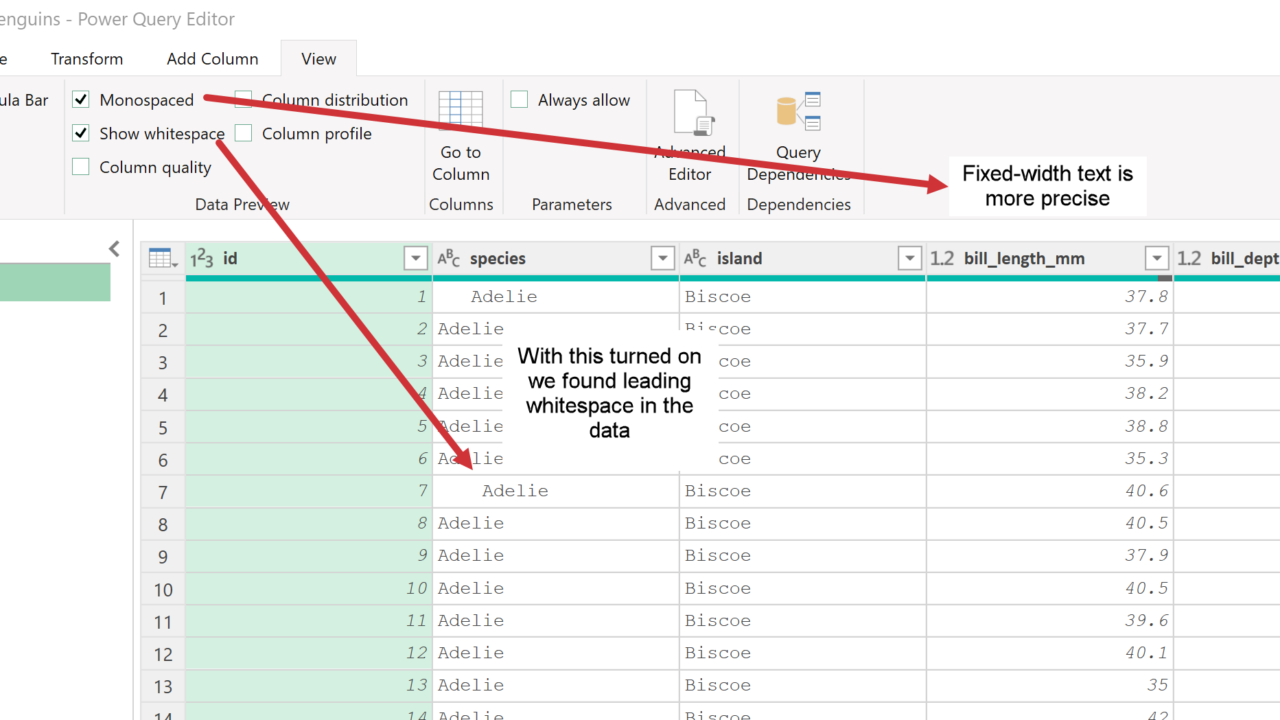The image size is (1280, 720).
Task: Open the id column filter dropdown
Action: click(416, 259)
